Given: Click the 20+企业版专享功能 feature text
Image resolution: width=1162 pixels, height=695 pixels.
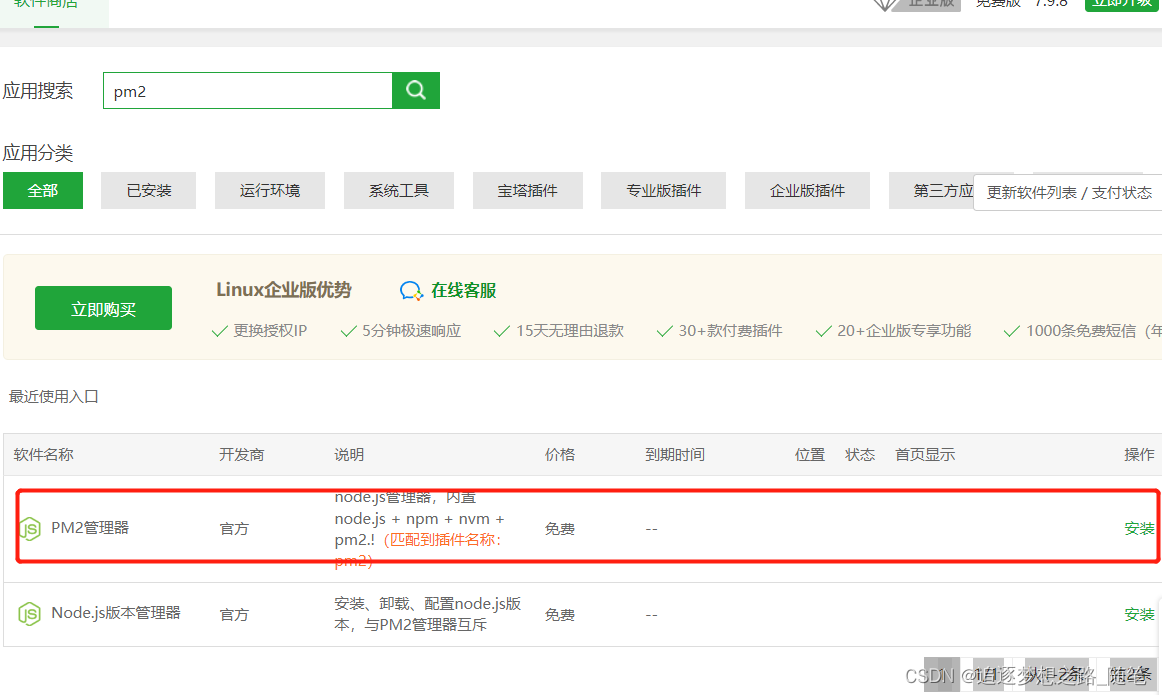Looking at the screenshot, I should 904,330.
